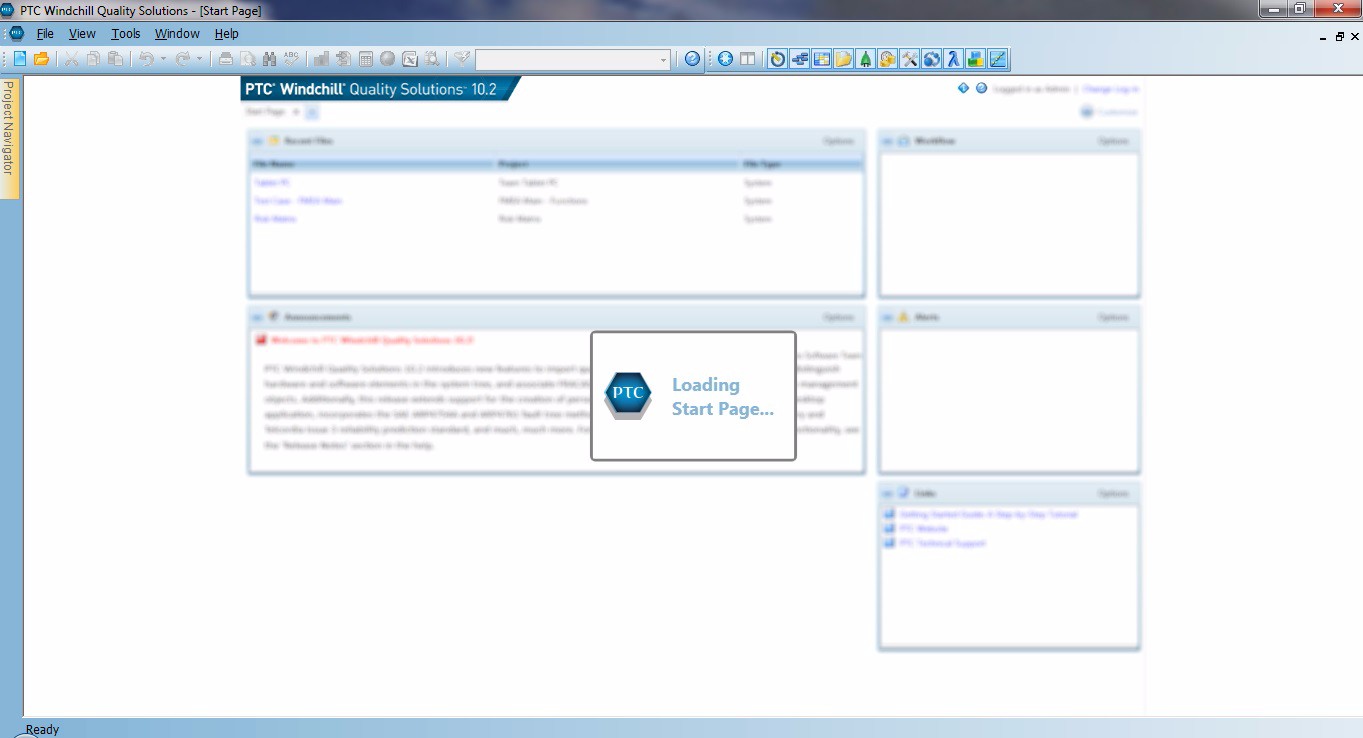Open Print Preview from toolbar
The height and width of the screenshot is (738, 1363).
(x=247, y=59)
